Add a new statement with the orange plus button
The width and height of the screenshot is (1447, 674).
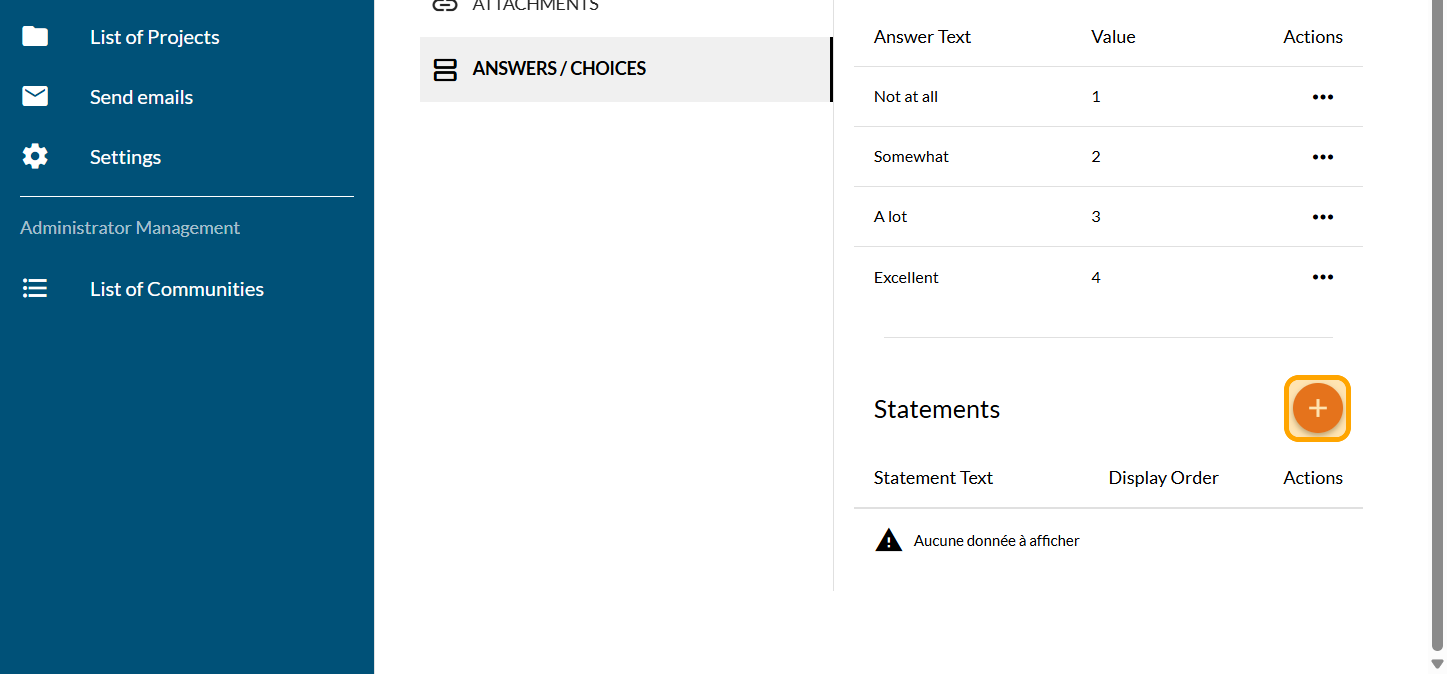click(x=1317, y=408)
